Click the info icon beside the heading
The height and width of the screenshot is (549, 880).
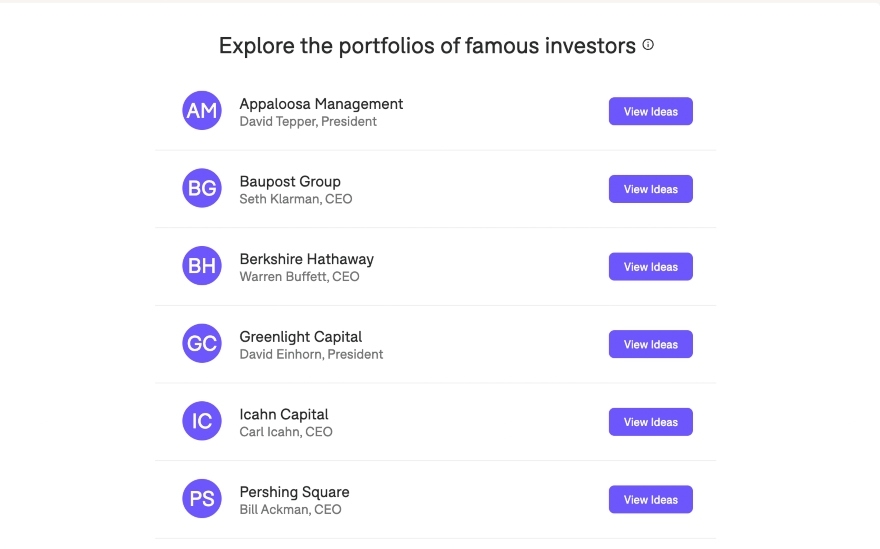point(648,45)
